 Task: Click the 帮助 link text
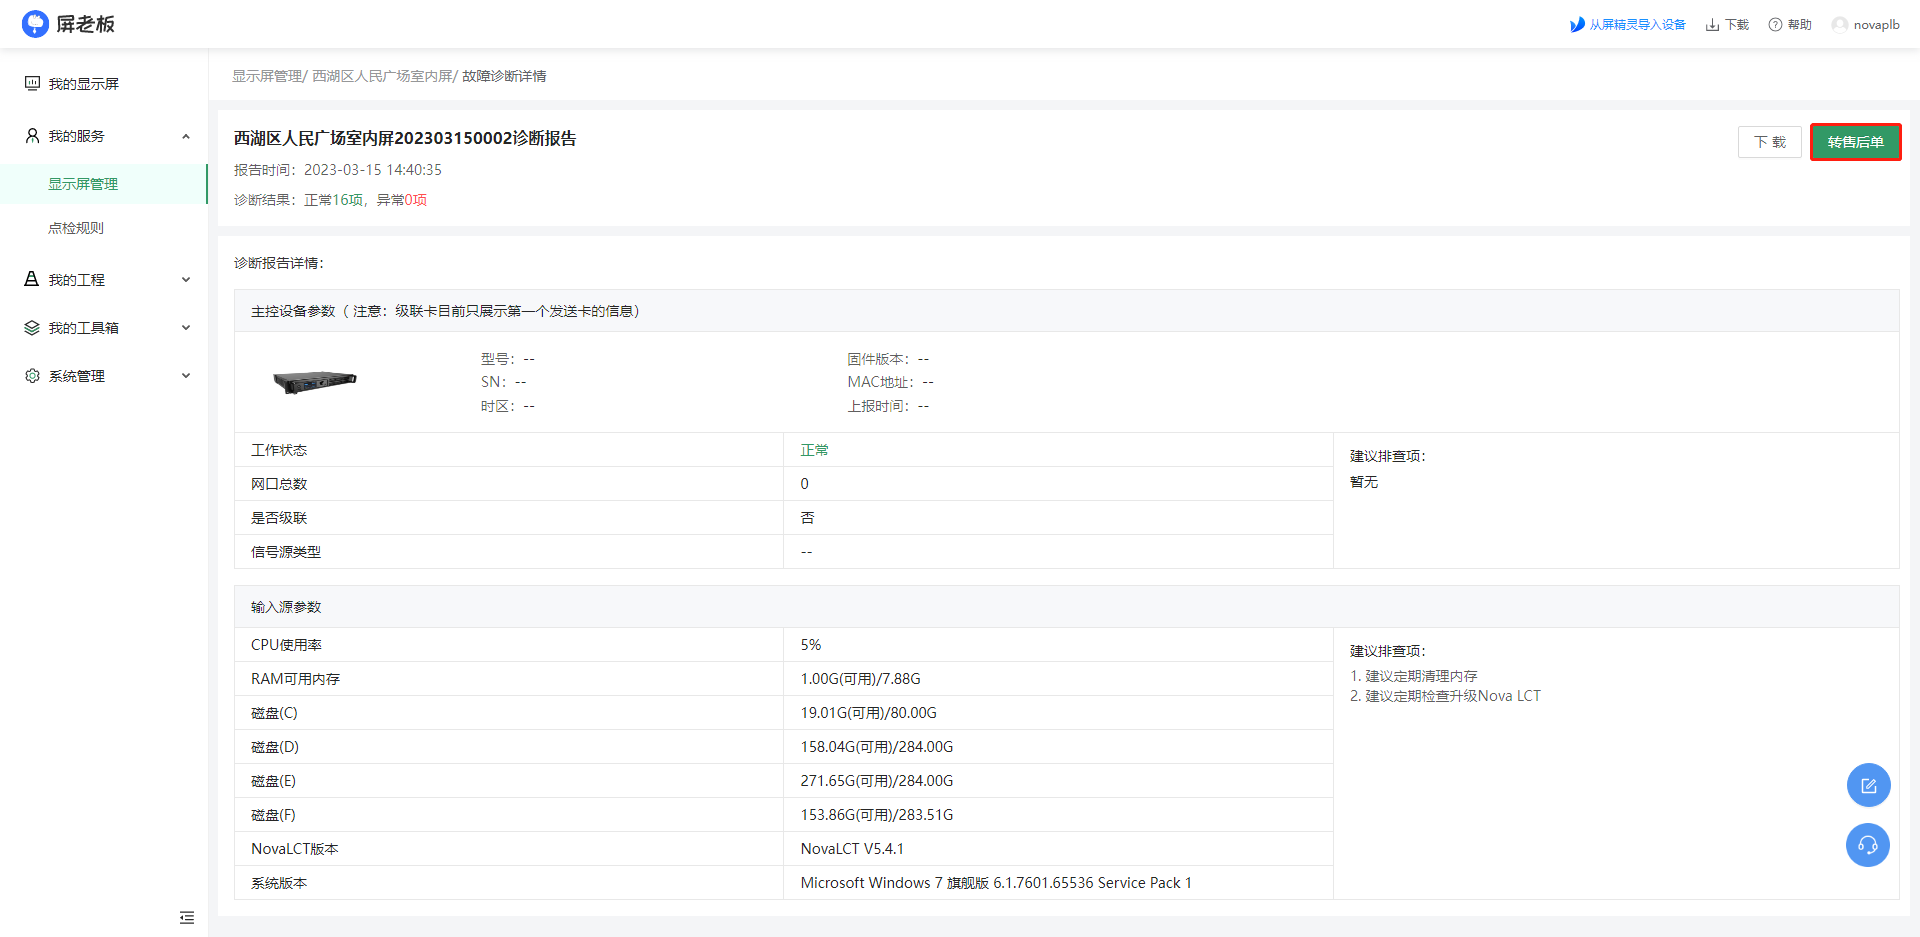[1799, 25]
